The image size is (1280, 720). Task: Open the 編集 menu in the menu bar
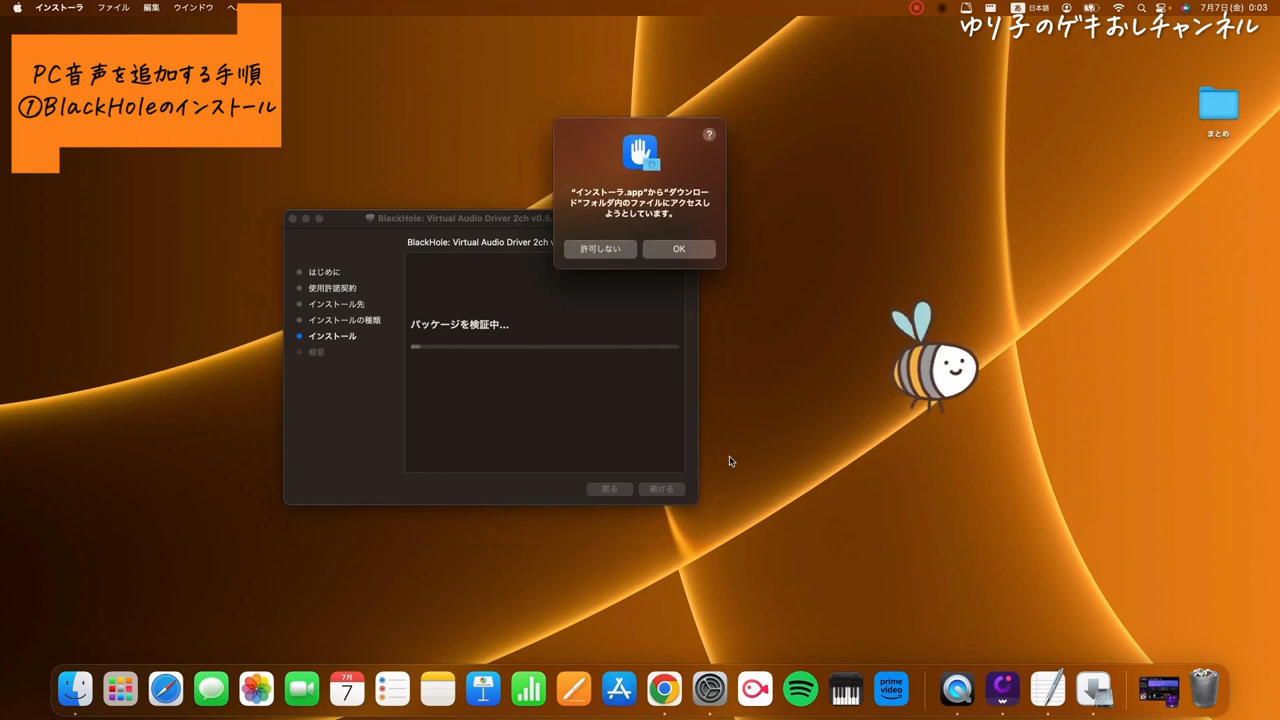[151, 8]
